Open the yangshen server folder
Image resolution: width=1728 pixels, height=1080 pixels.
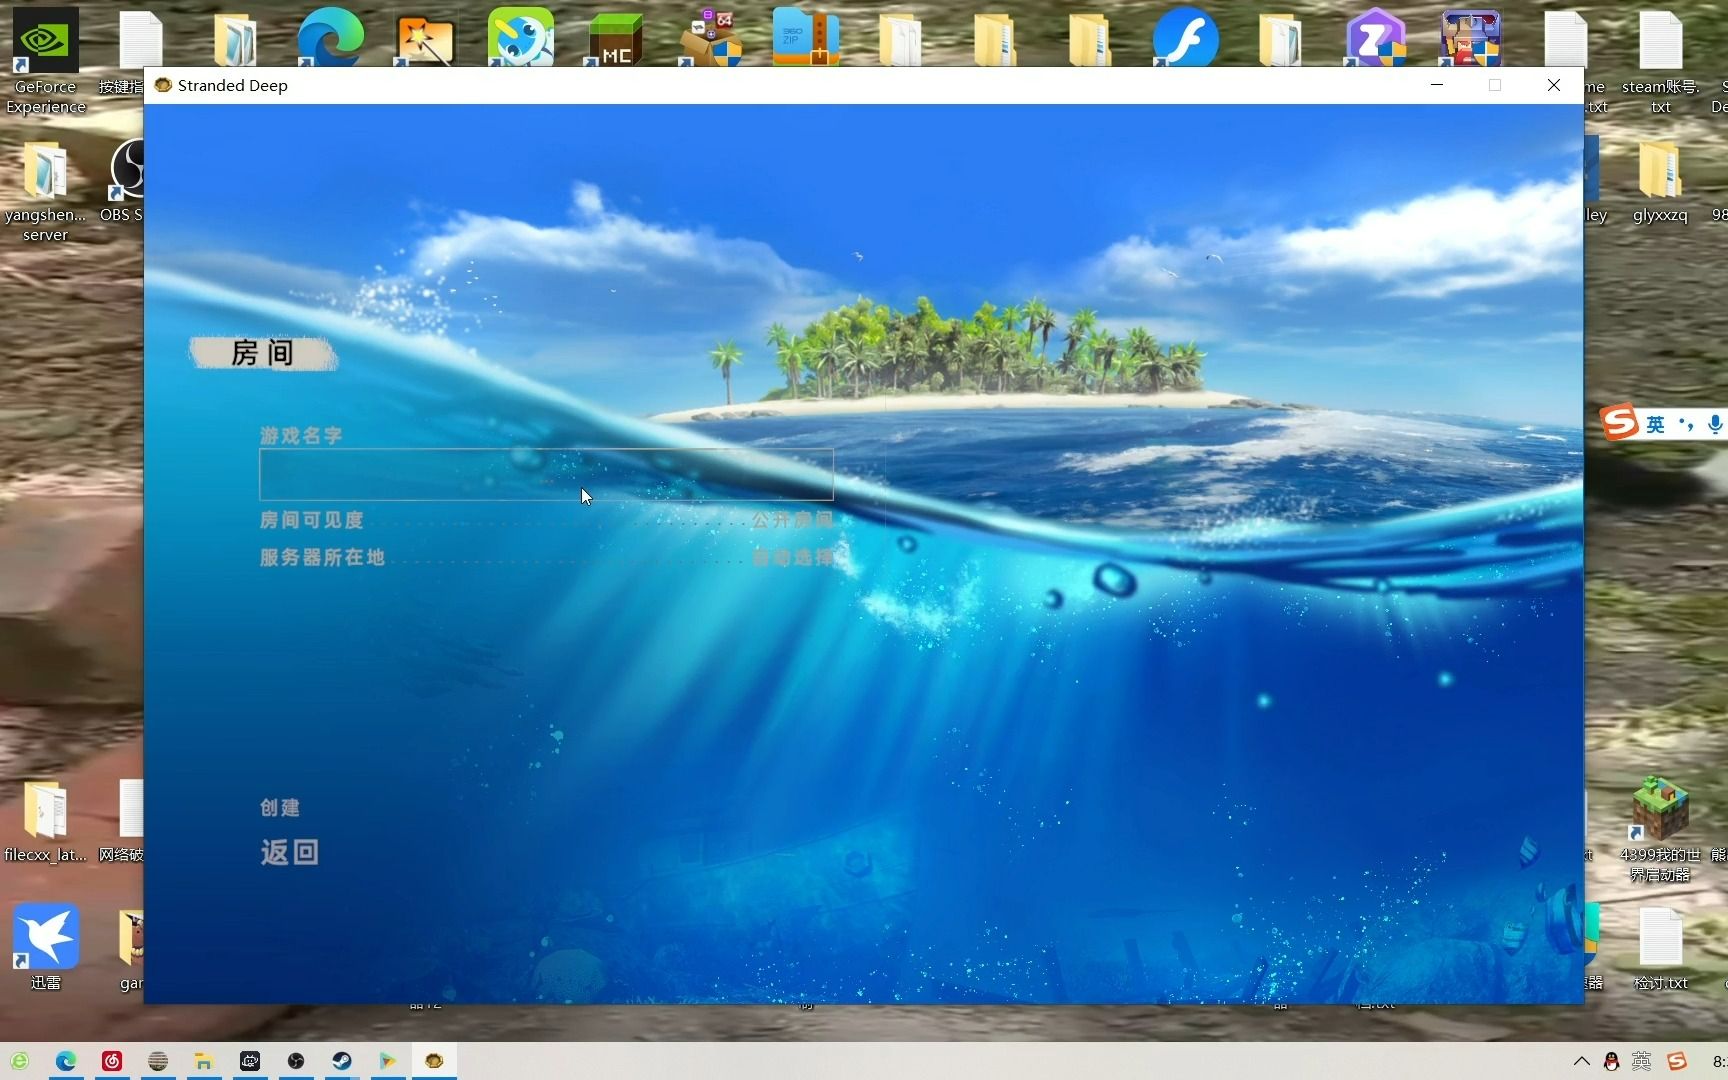click(45, 192)
